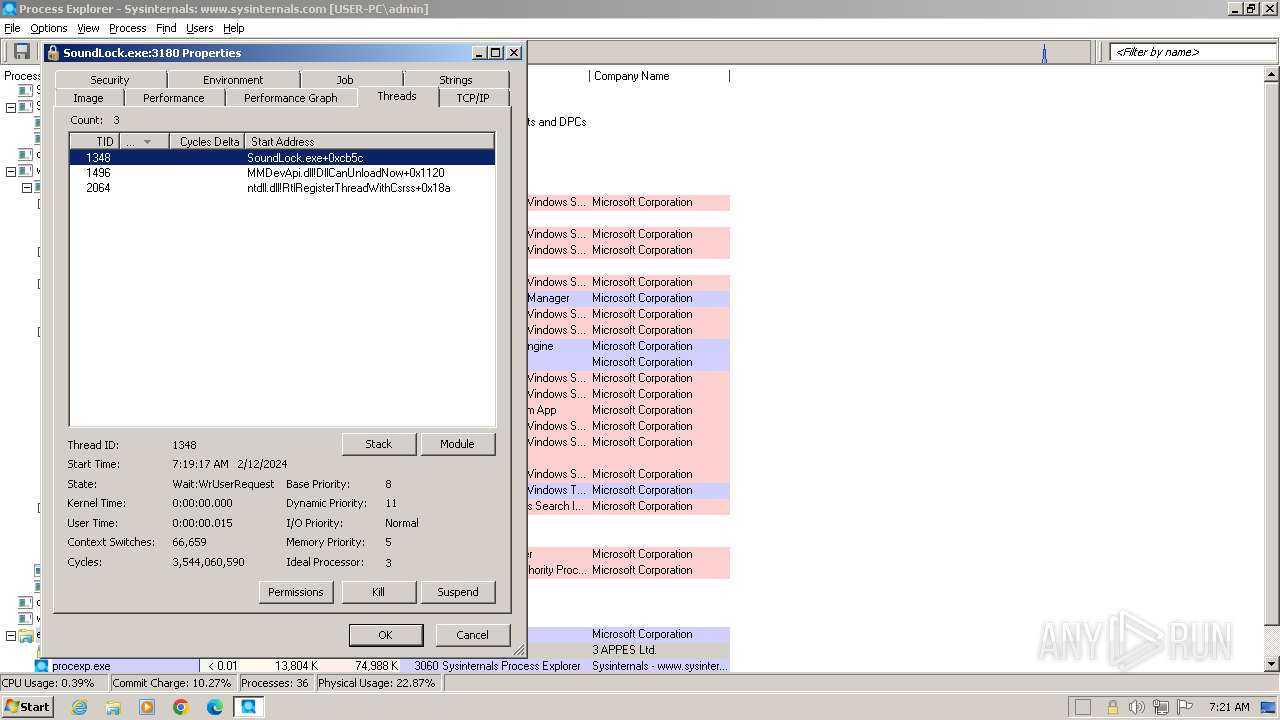1280x720 pixels.
Task: Click the Start button
Action: click(x=27, y=707)
